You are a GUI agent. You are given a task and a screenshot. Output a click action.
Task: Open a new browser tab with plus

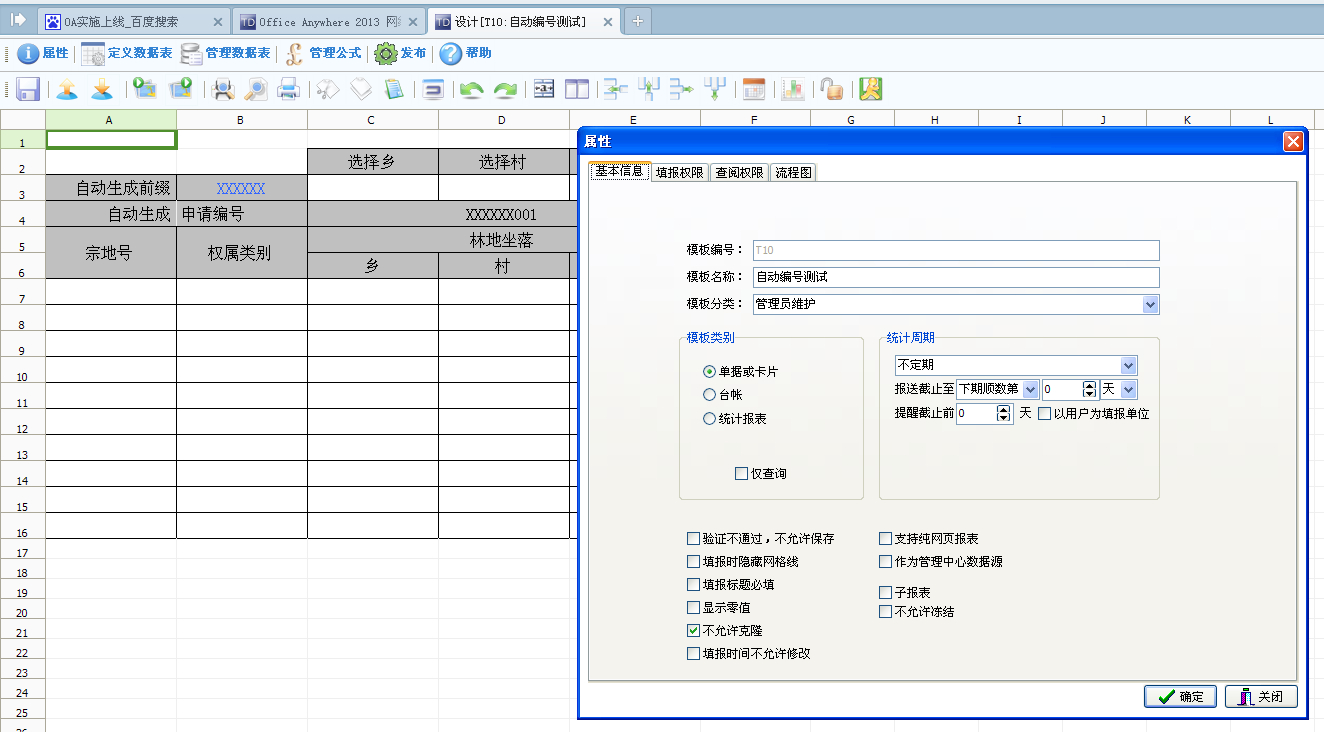638,21
